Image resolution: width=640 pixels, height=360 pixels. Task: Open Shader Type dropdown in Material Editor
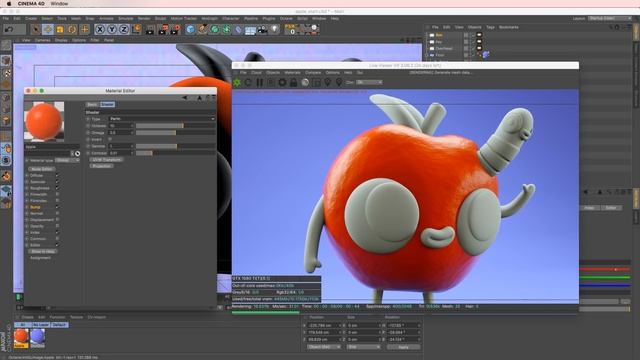pyautogui.click(x=162, y=119)
